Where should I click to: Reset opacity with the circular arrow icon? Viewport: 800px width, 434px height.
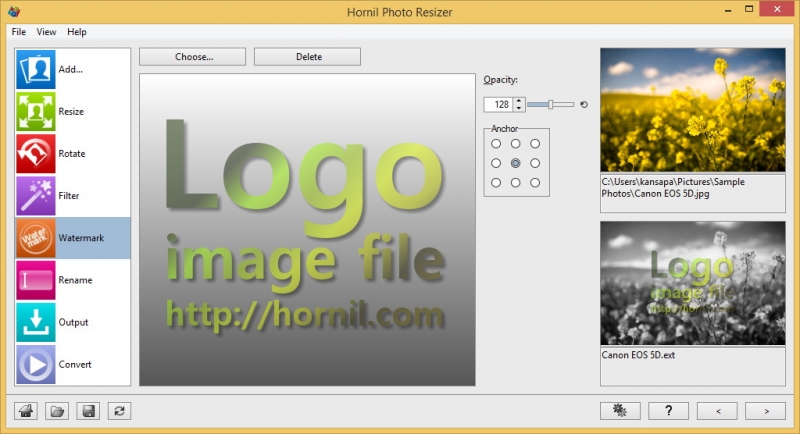[x=584, y=105]
